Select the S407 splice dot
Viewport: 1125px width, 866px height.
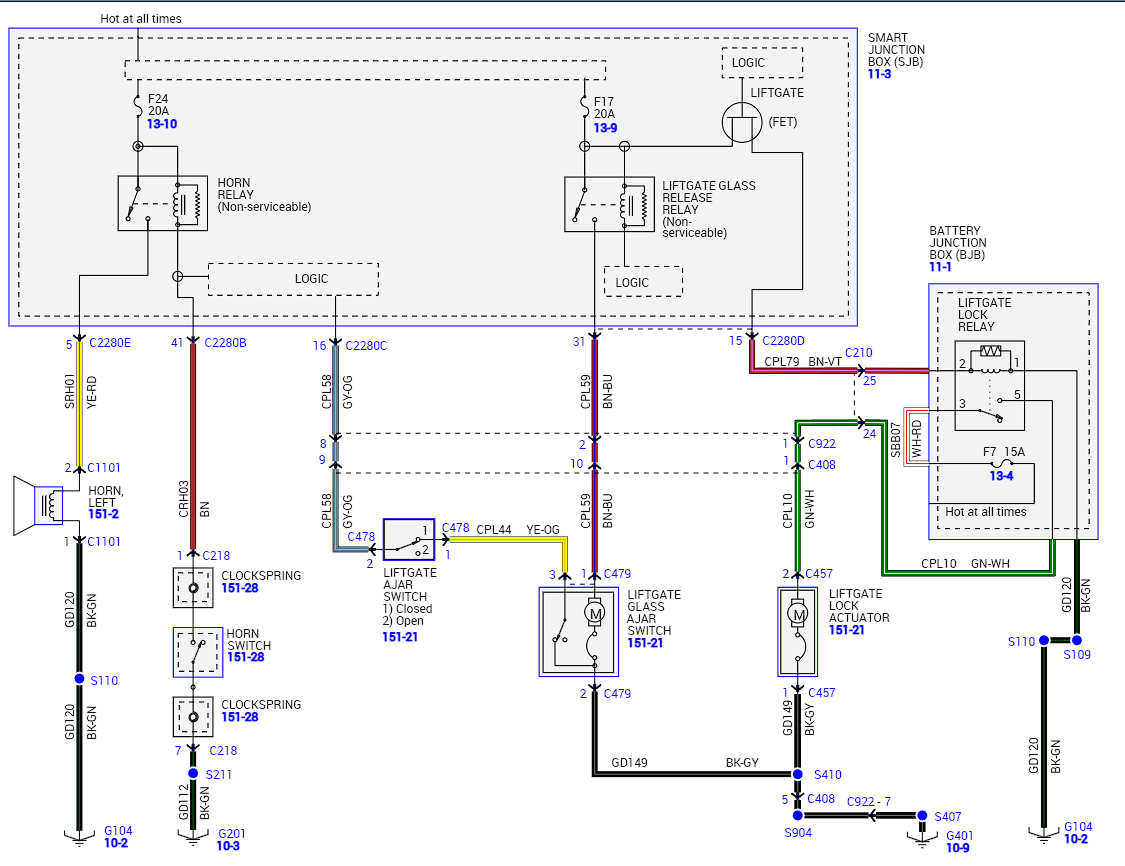[x=922, y=816]
